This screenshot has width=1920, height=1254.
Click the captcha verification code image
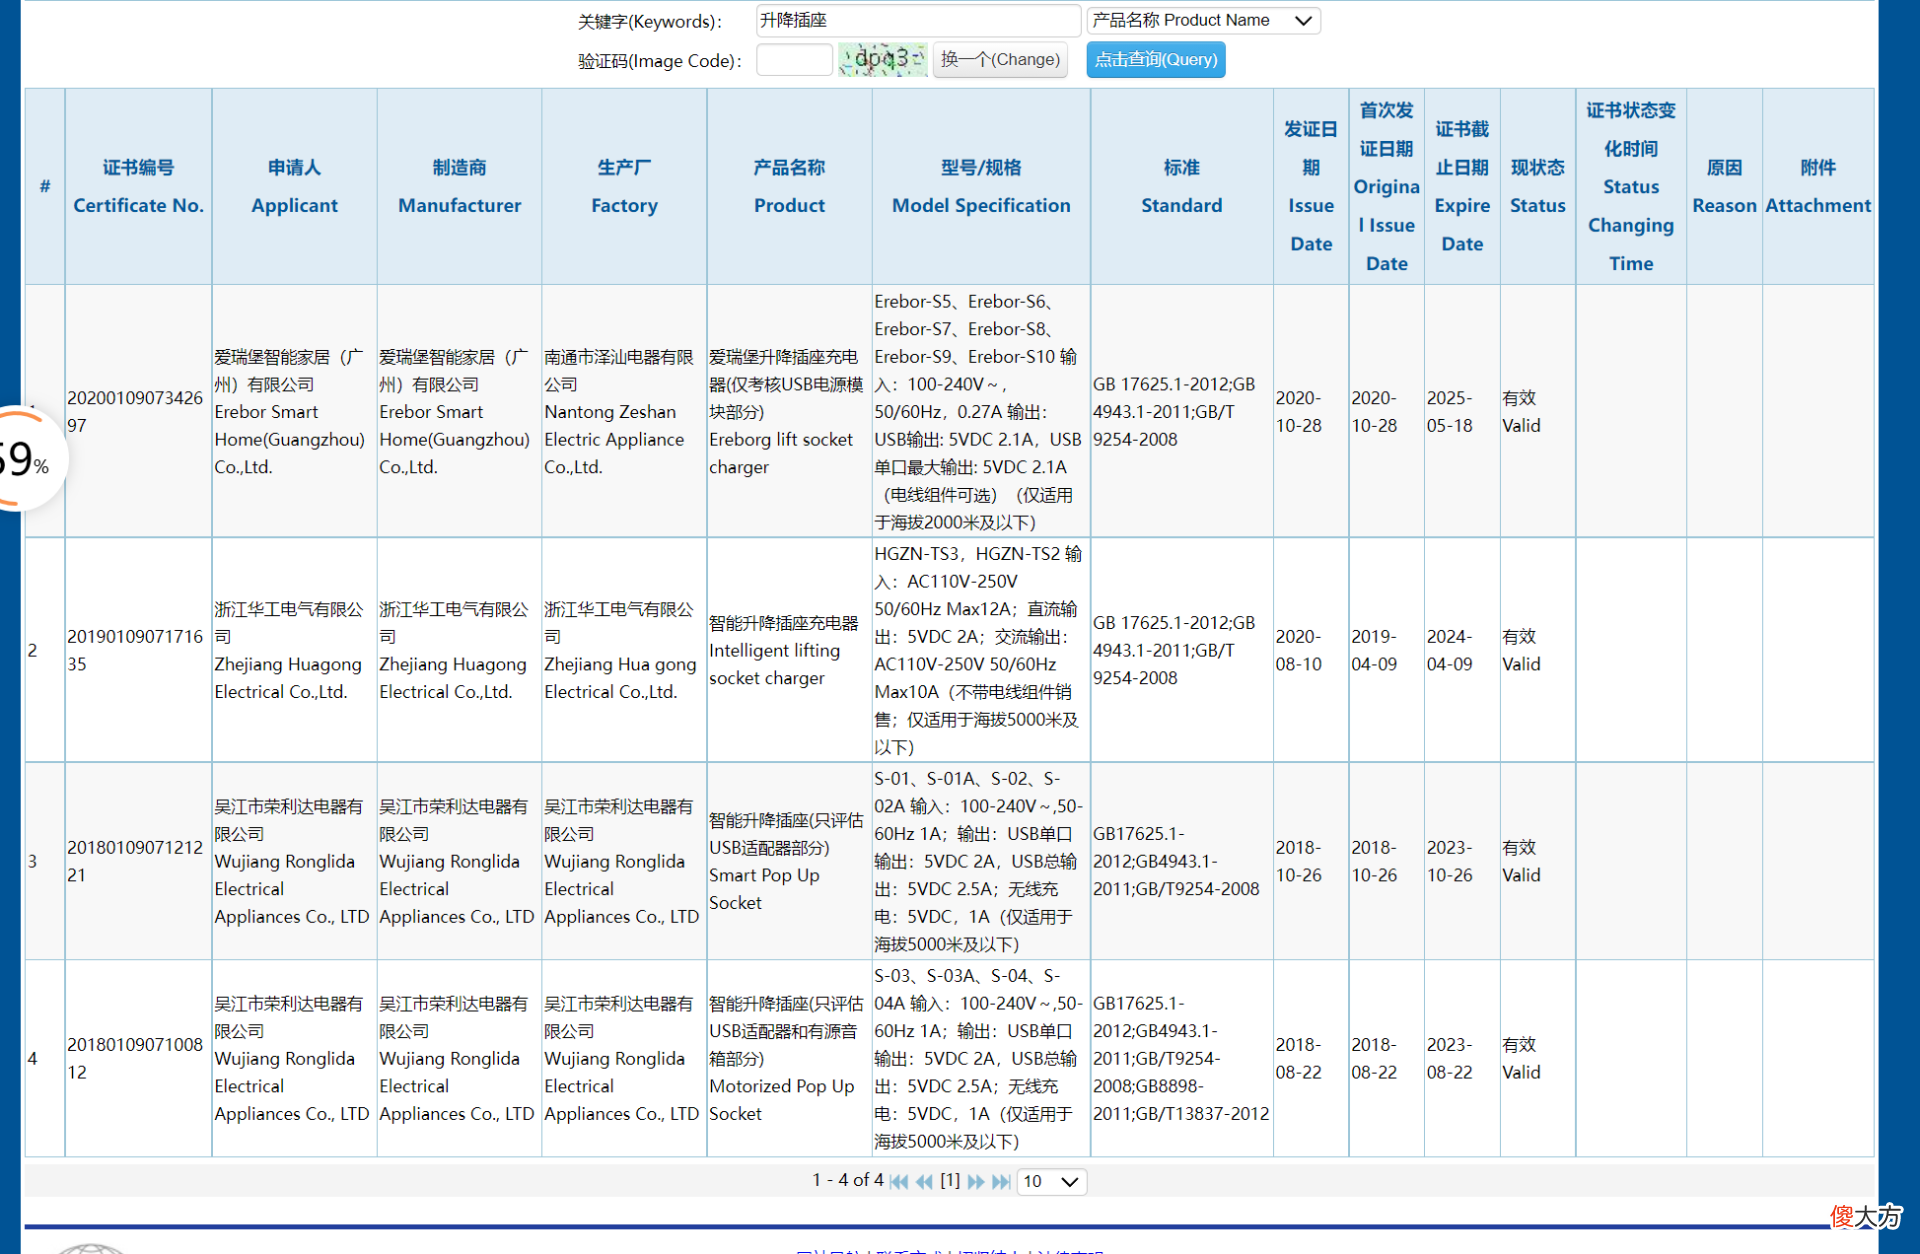[883, 60]
